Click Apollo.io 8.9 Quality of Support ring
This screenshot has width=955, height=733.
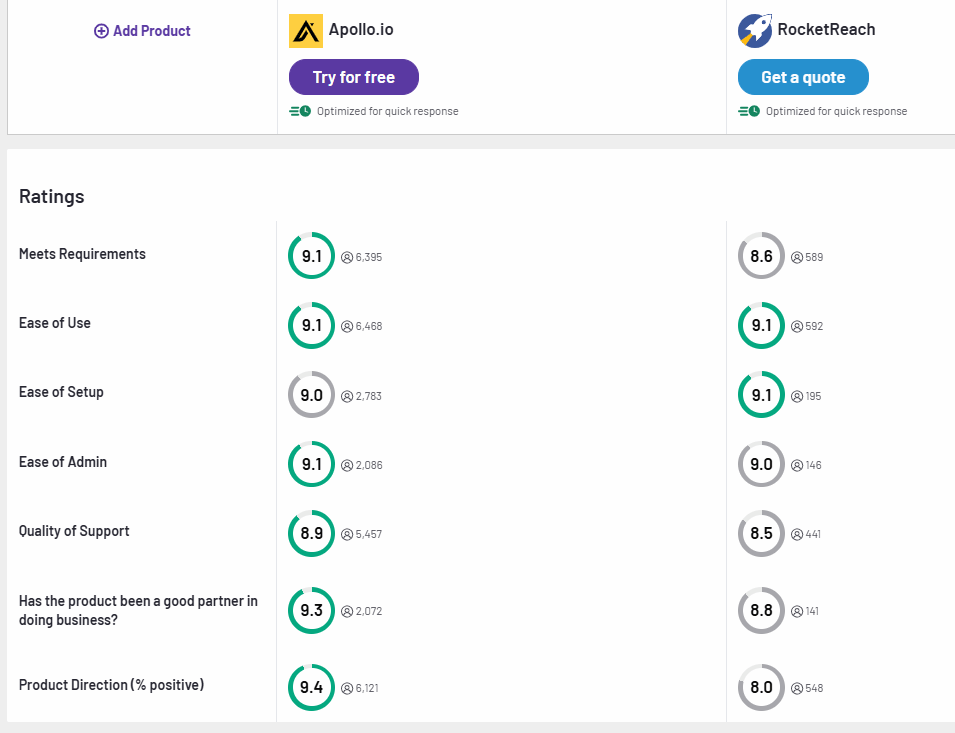[312, 533]
